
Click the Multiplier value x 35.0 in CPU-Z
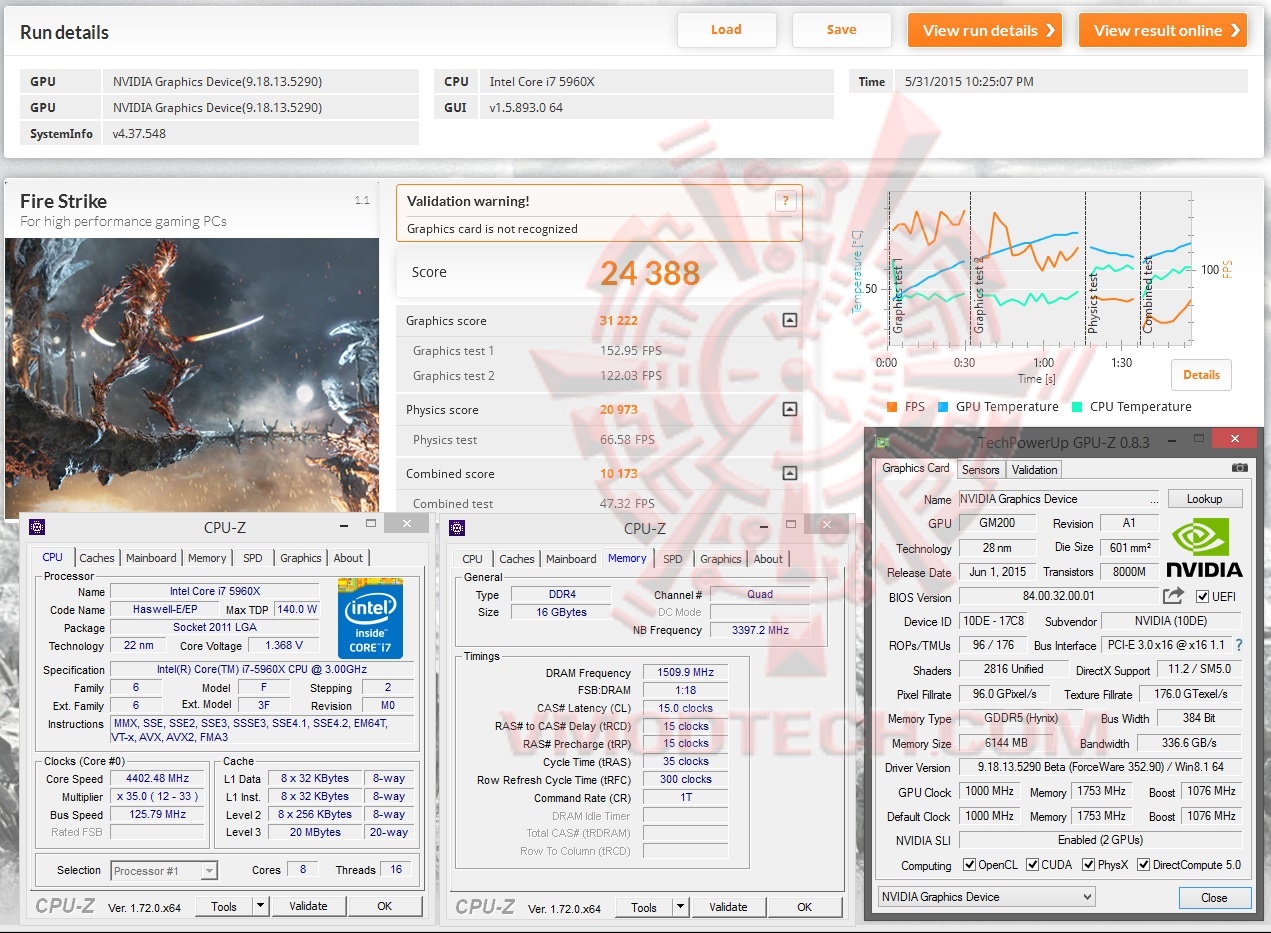(159, 797)
